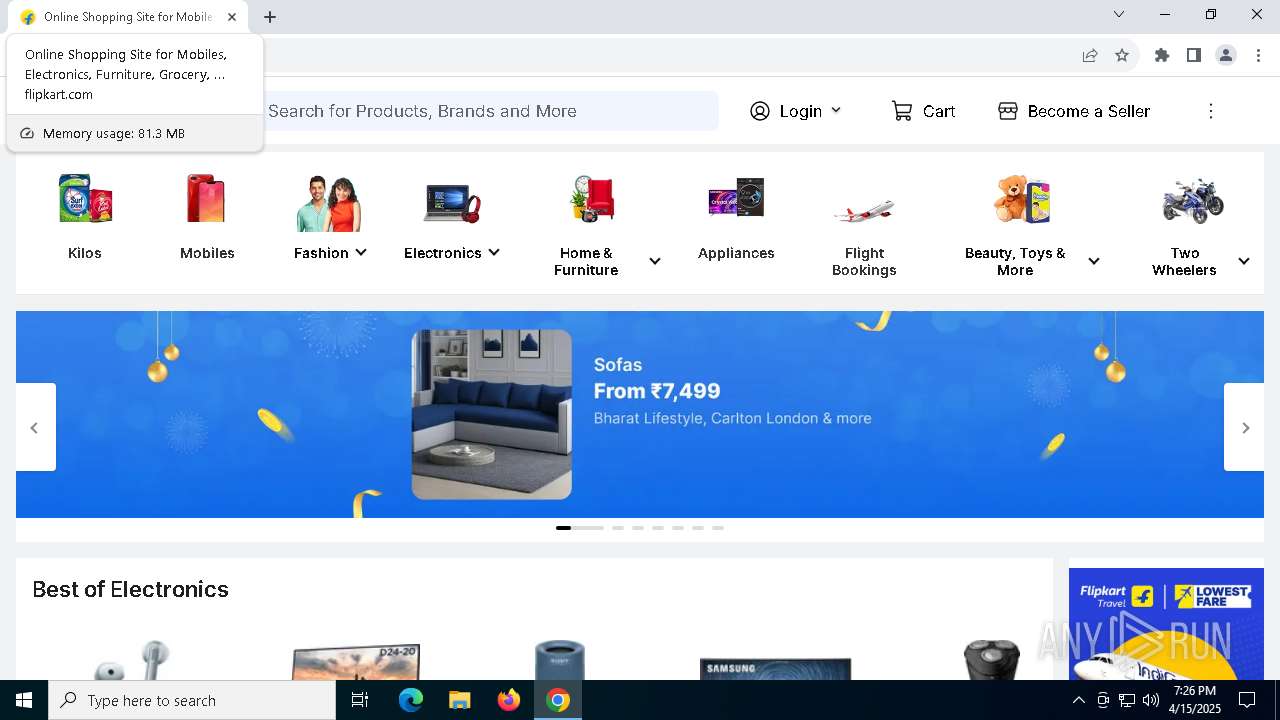Click the Windows taskbar search box
Screen dimensions: 1280x720
(x=192, y=700)
